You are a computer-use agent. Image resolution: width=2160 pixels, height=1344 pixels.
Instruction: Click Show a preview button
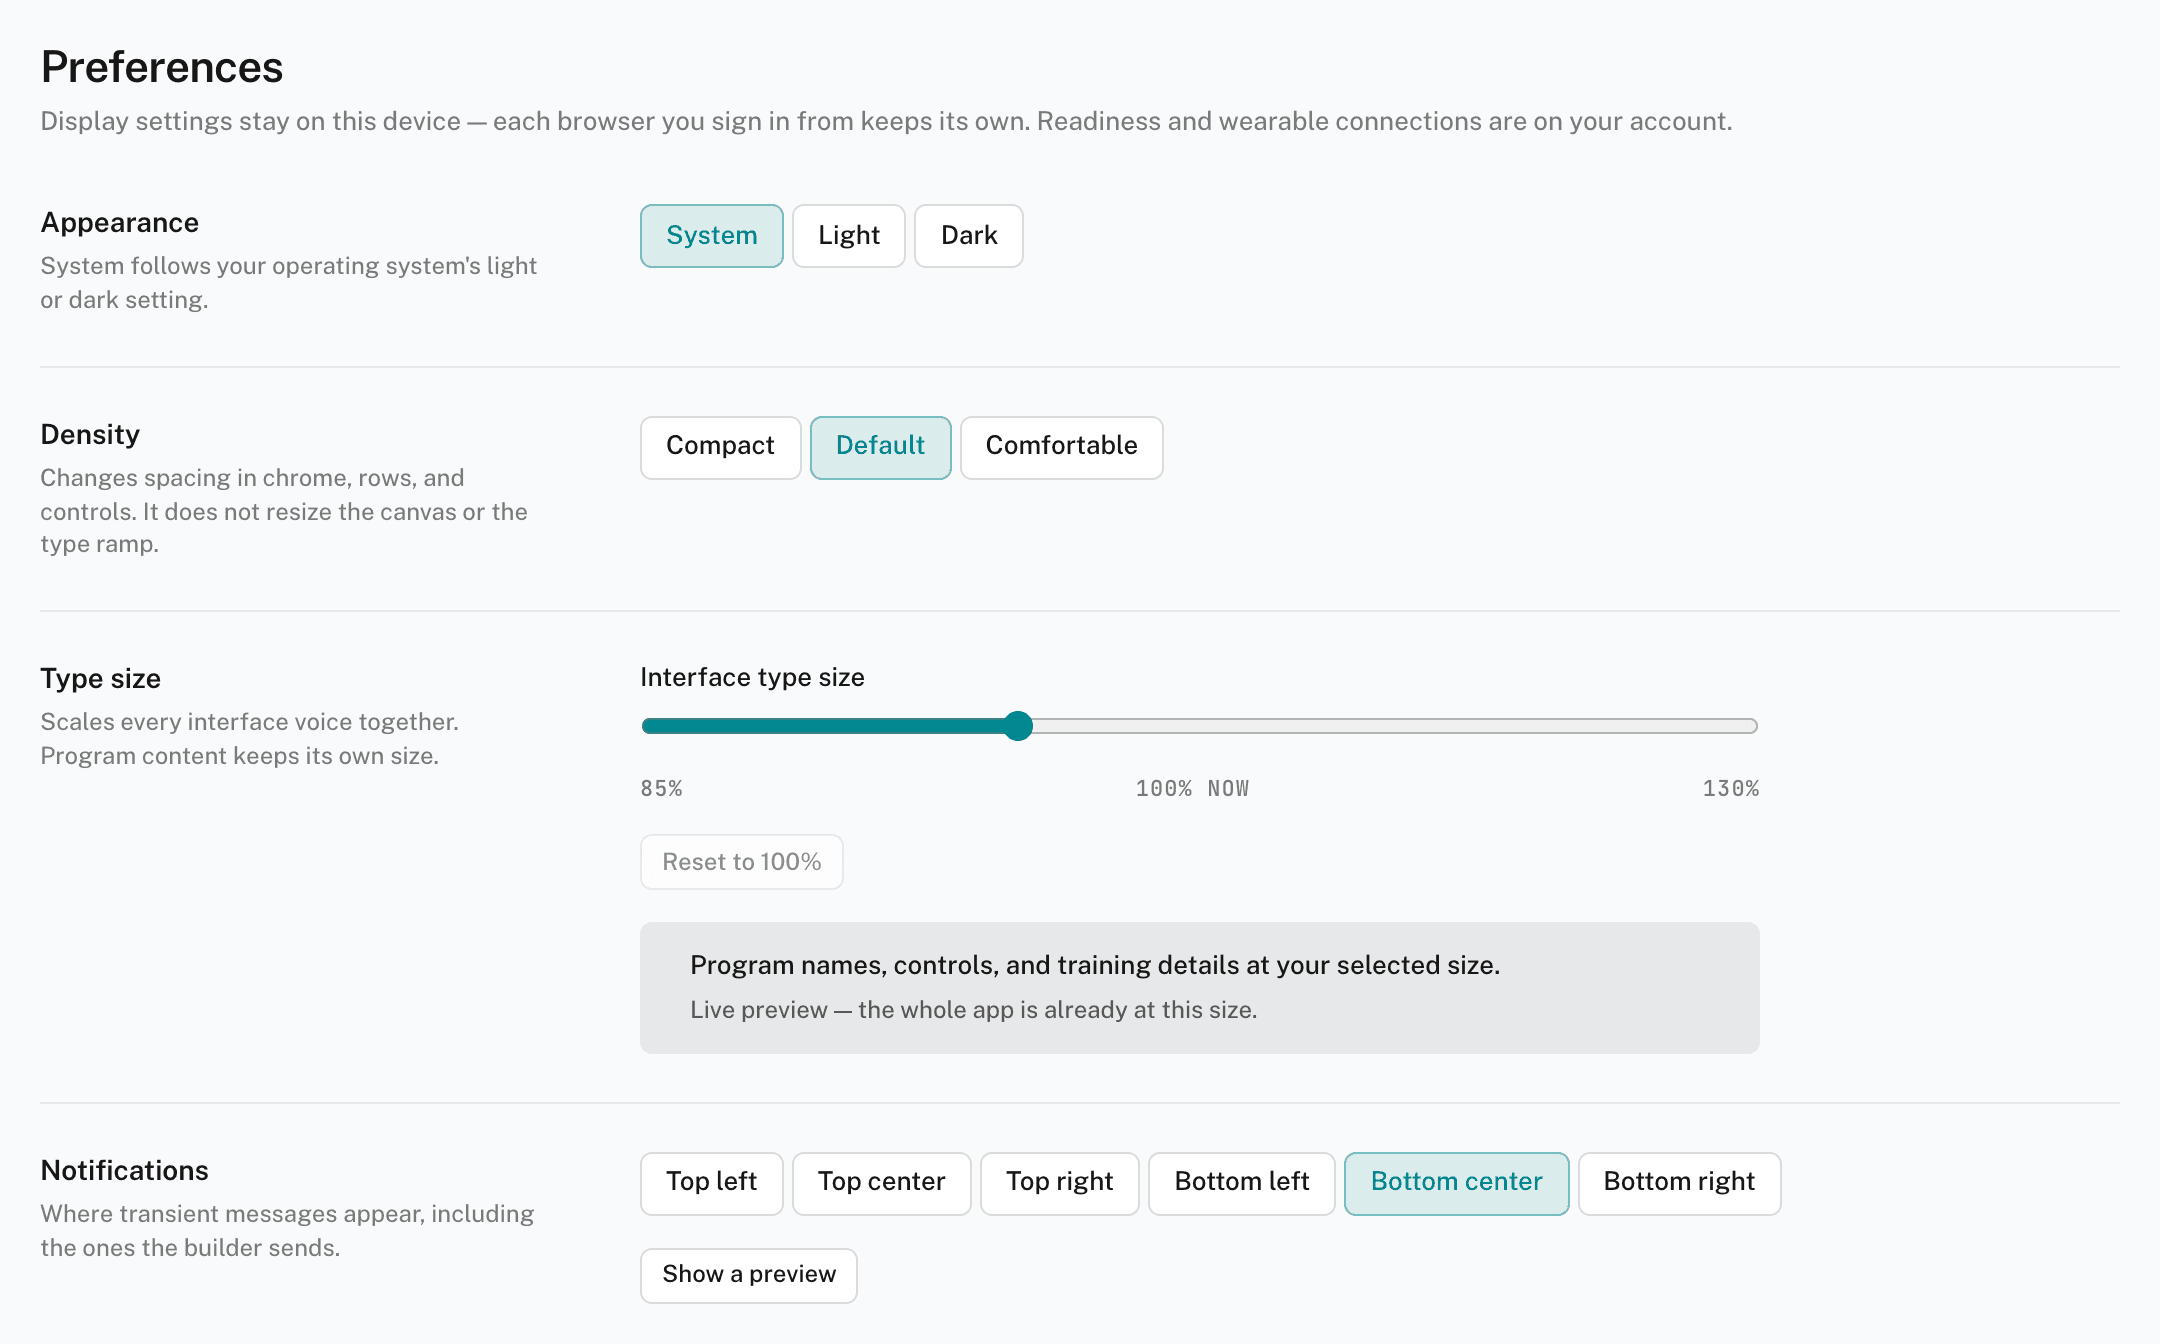(748, 1275)
